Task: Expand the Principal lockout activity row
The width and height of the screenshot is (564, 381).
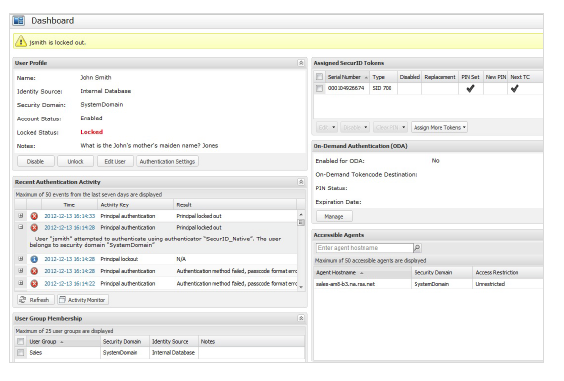Action: coord(21,259)
